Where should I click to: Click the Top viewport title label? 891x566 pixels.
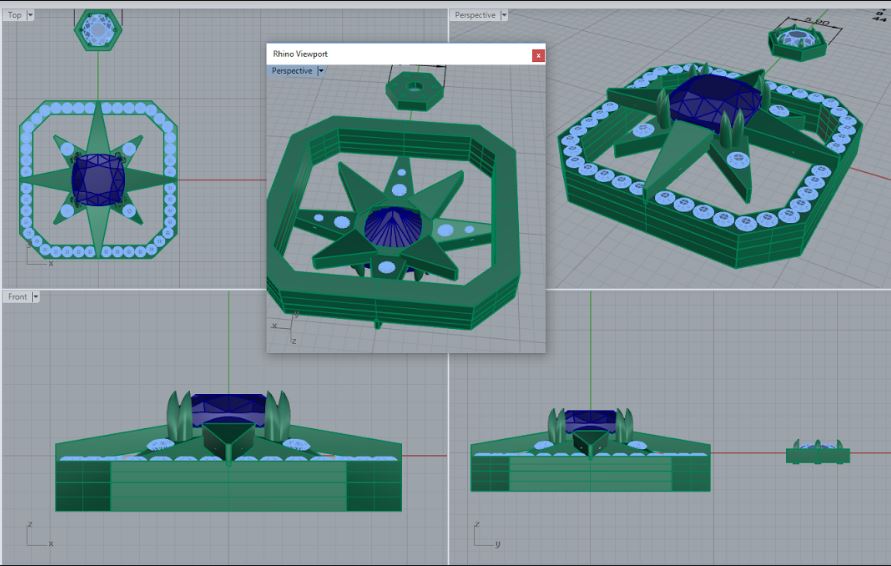tap(15, 15)
